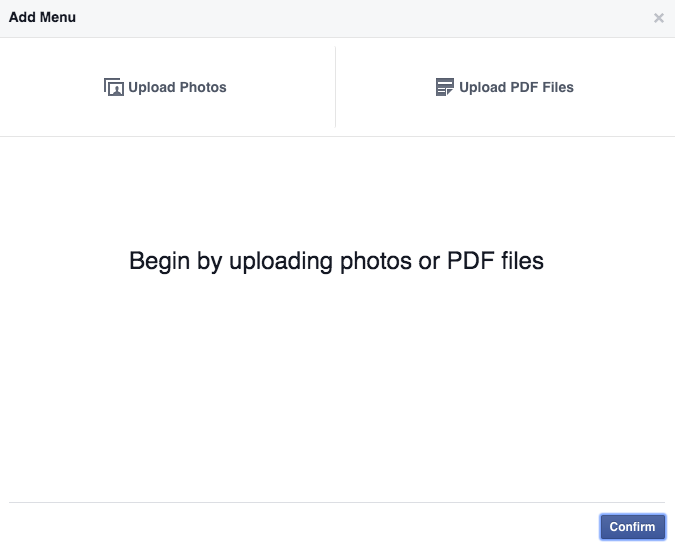The height and width of the screenshot is (550, 675).
Task: Dismiss the dialog using the gray X icon
Action: [659, 18]
